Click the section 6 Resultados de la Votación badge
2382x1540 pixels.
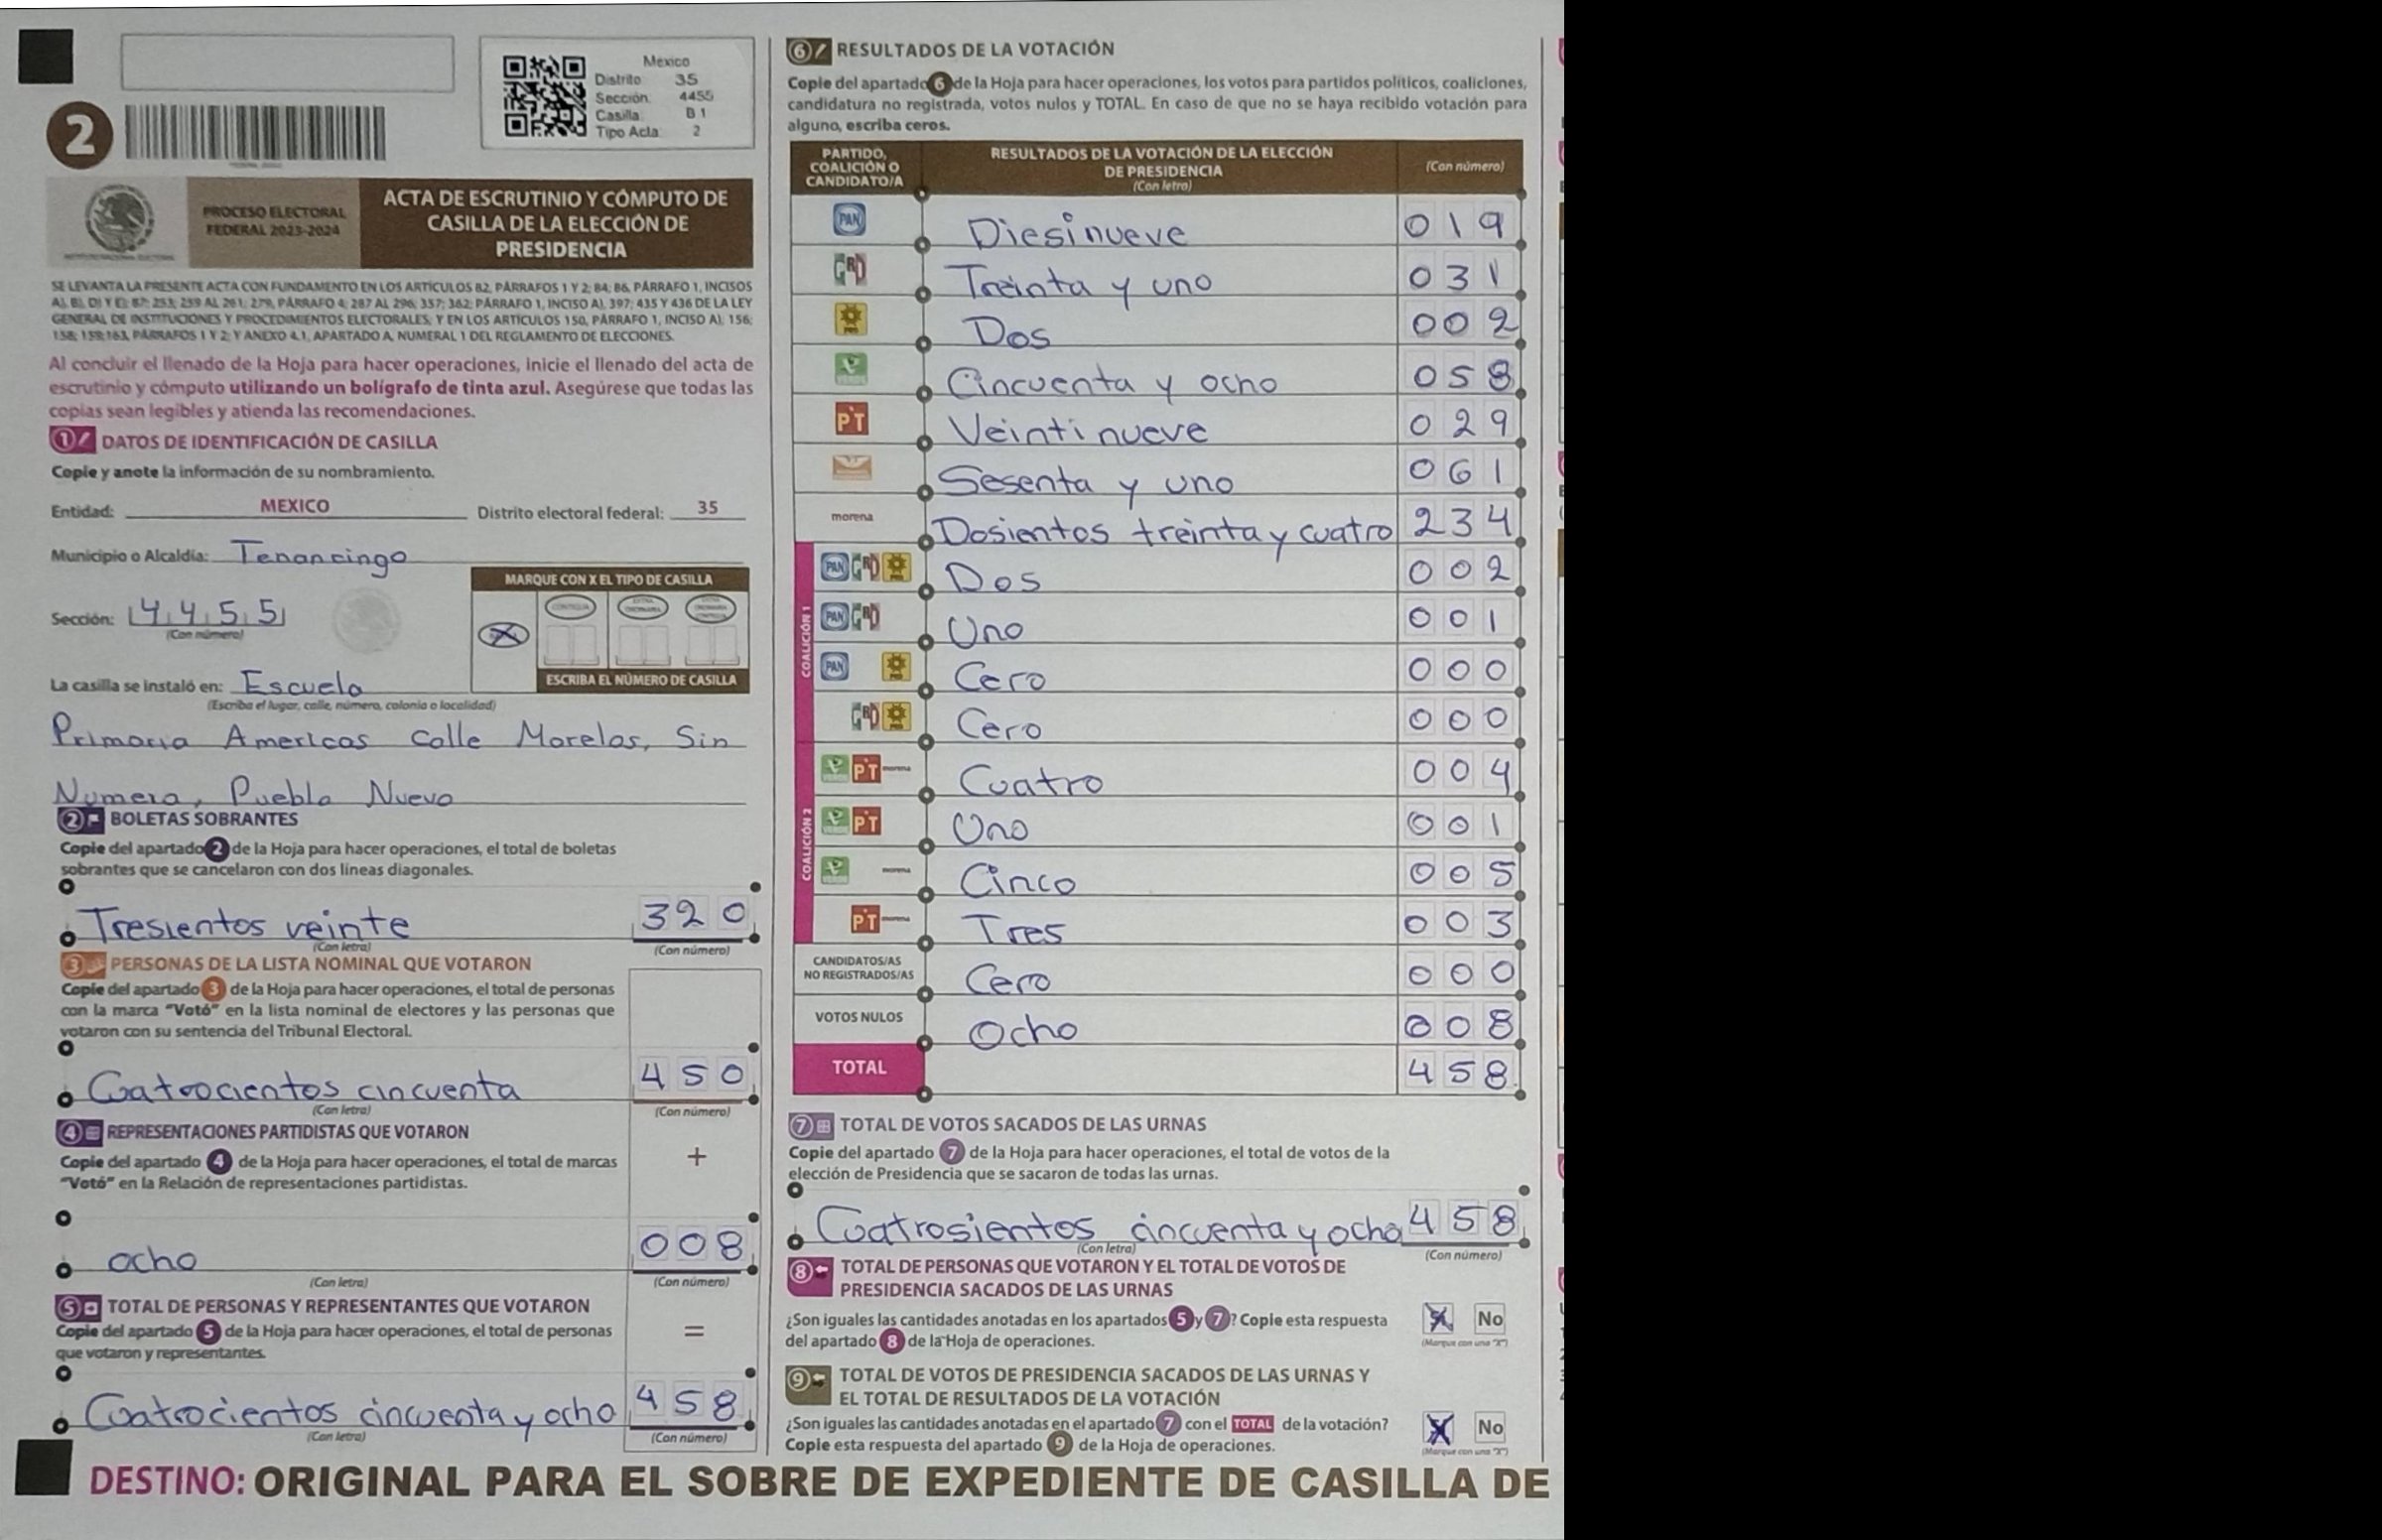[809, 49]
